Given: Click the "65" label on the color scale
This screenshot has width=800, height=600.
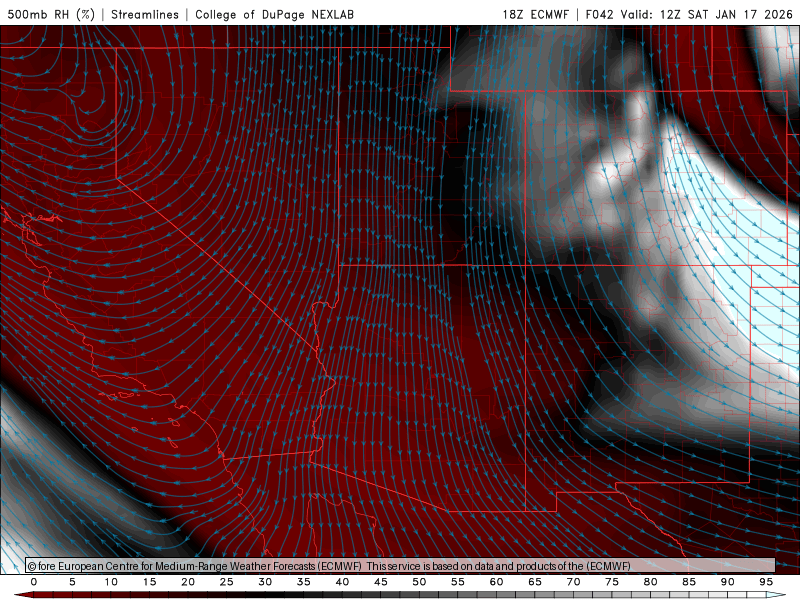Looking at the screenshot, I should (535, 582).
